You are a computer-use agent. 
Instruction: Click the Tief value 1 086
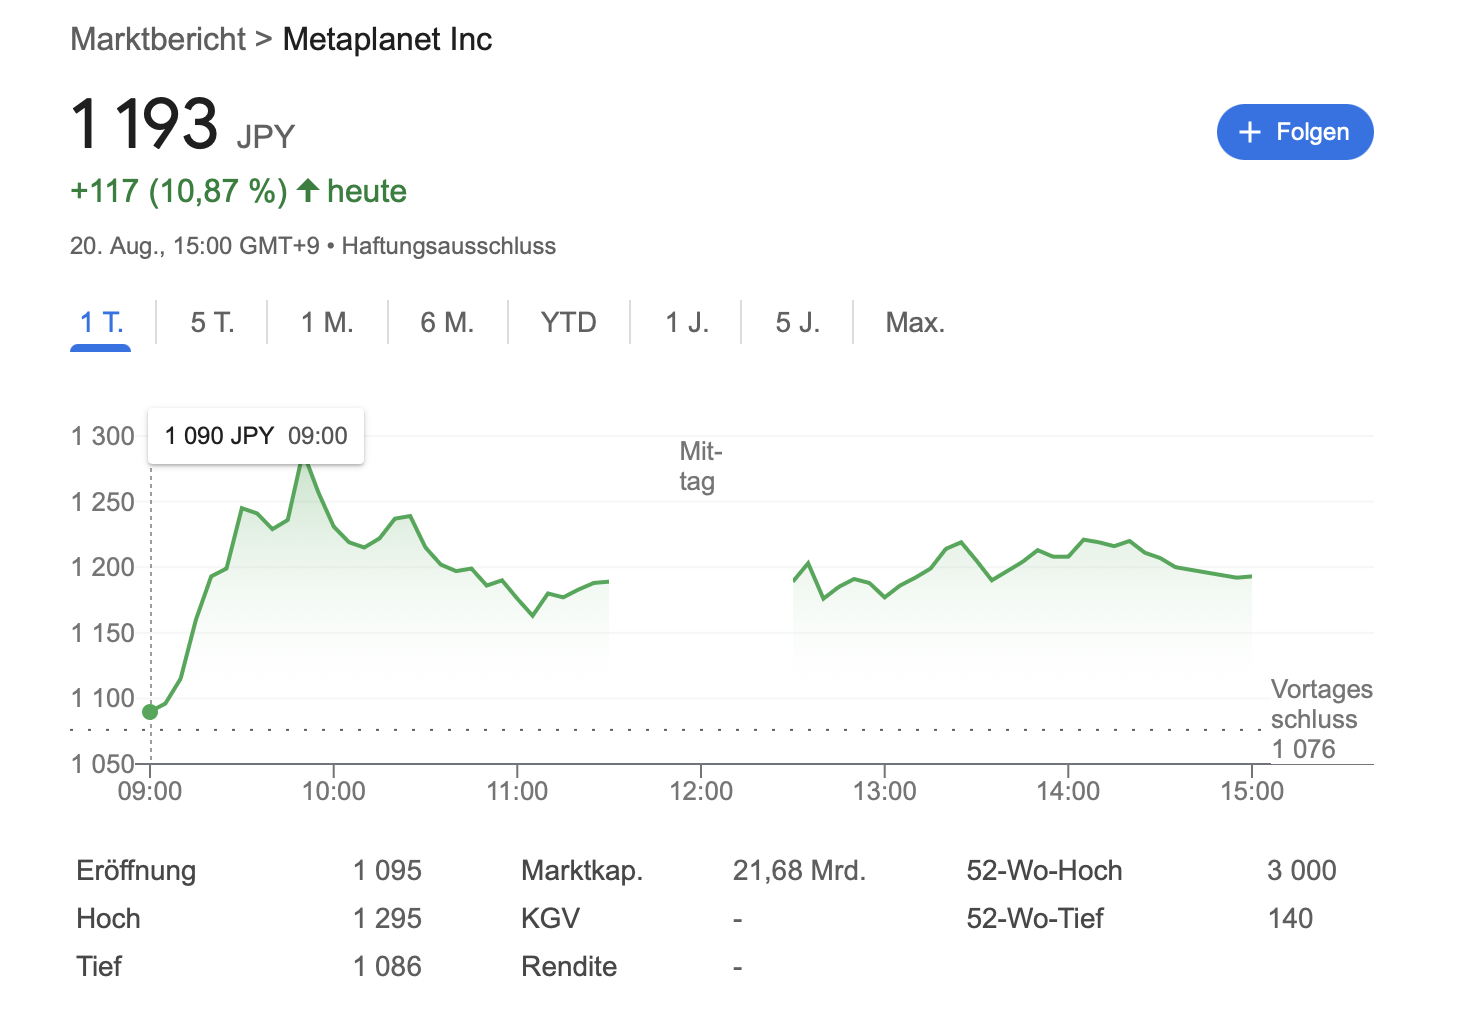[387, 966]
